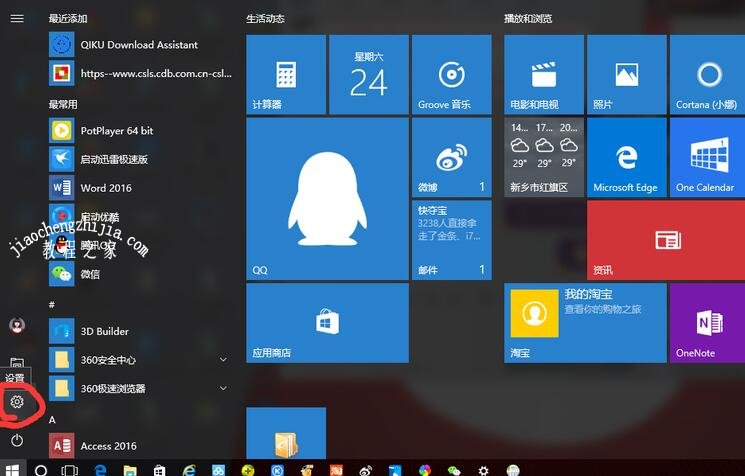Click the Power button icon

tap(17, 440)
